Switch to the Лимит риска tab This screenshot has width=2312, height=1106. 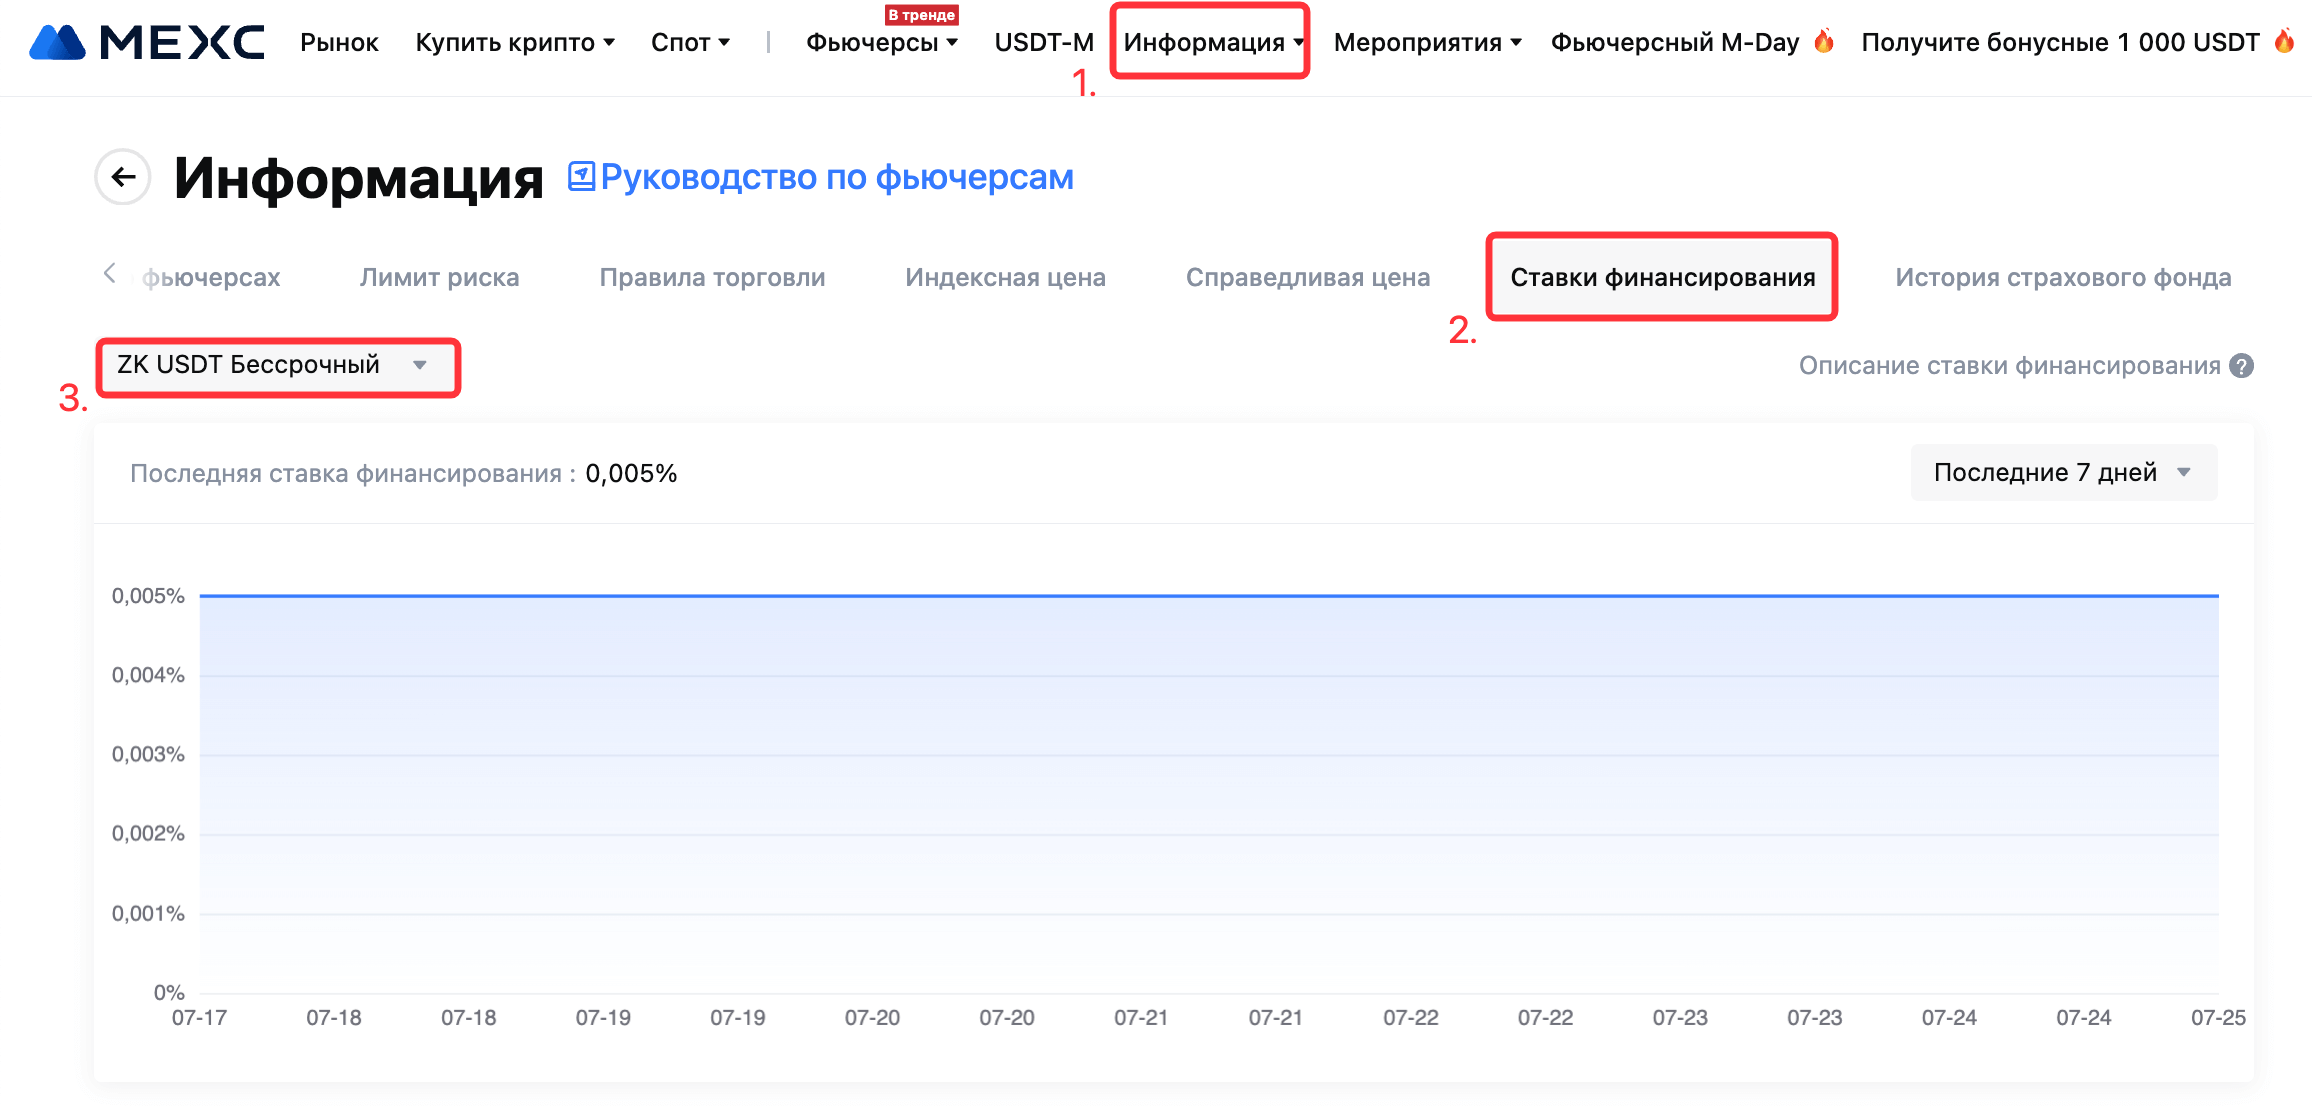[x=439, y=277]
